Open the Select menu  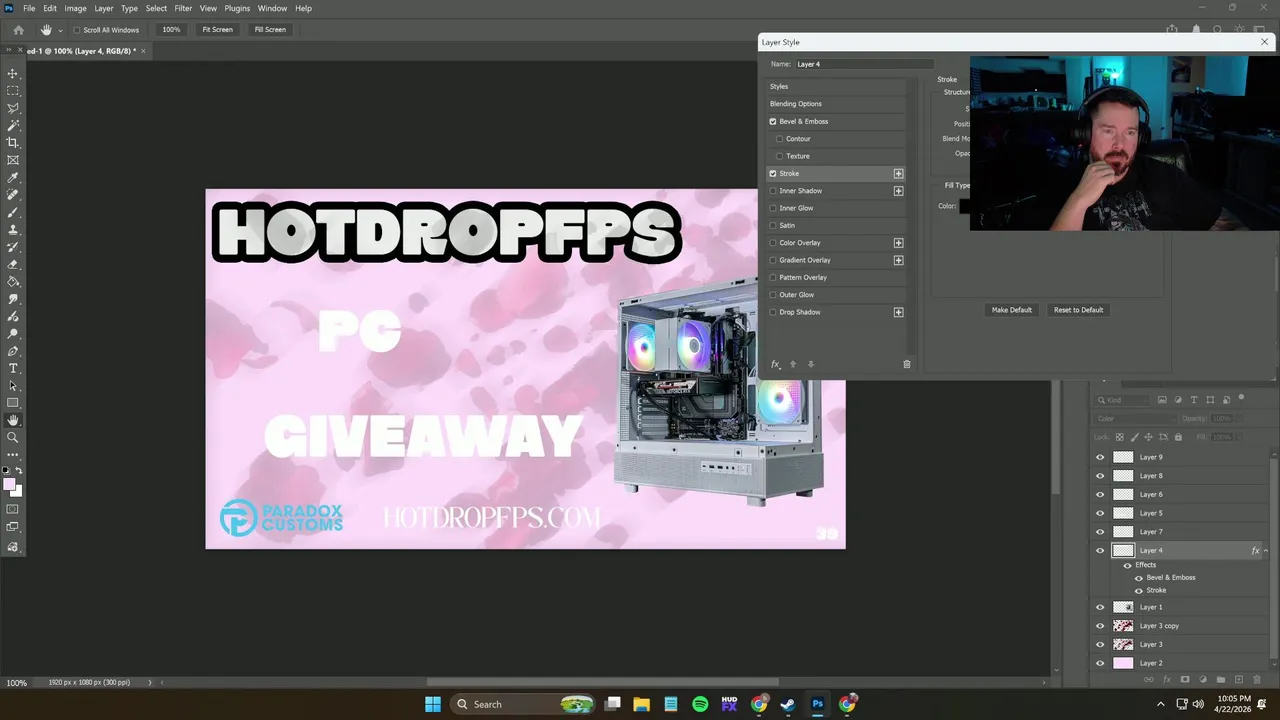click(156, 8)
